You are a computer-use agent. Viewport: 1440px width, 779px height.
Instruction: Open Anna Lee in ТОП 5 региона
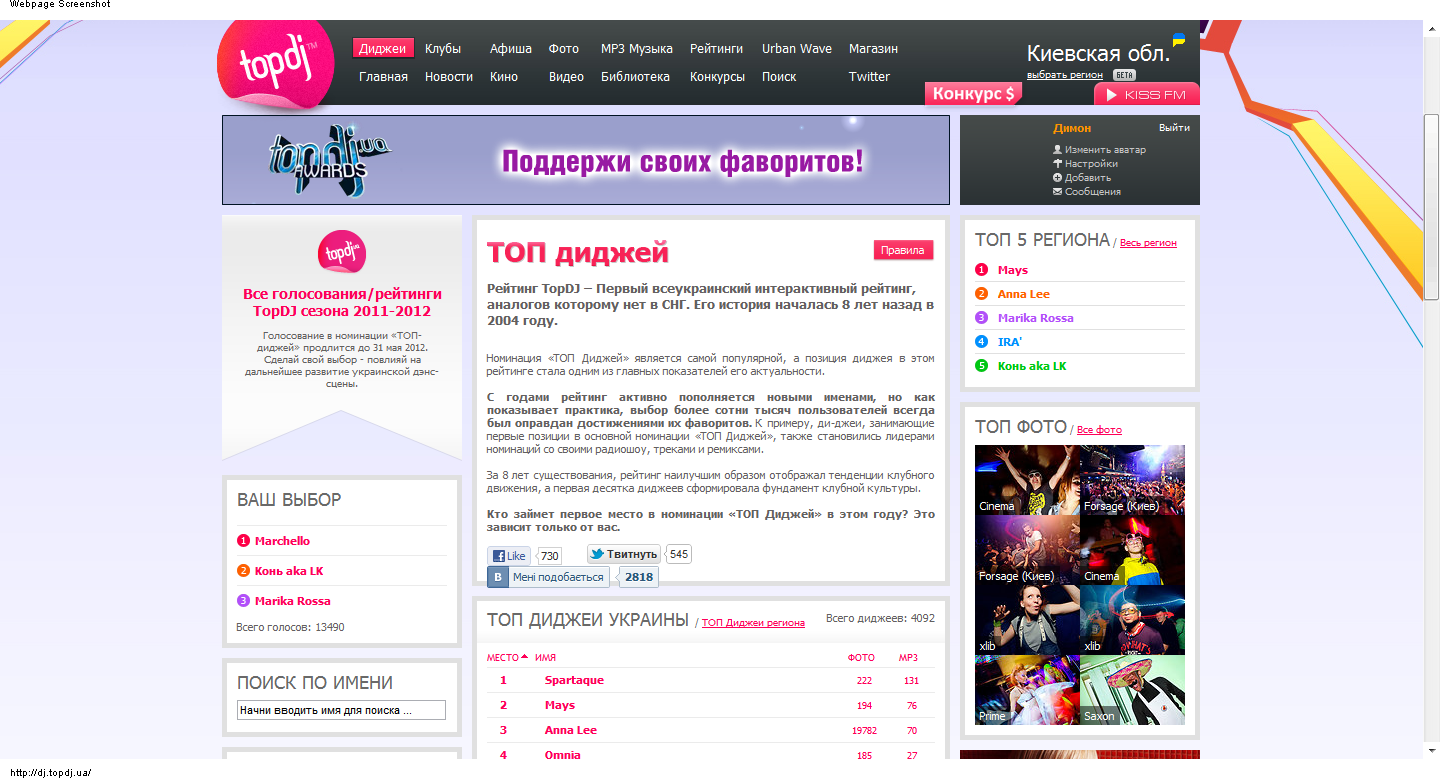click(x=1024, y=294)
